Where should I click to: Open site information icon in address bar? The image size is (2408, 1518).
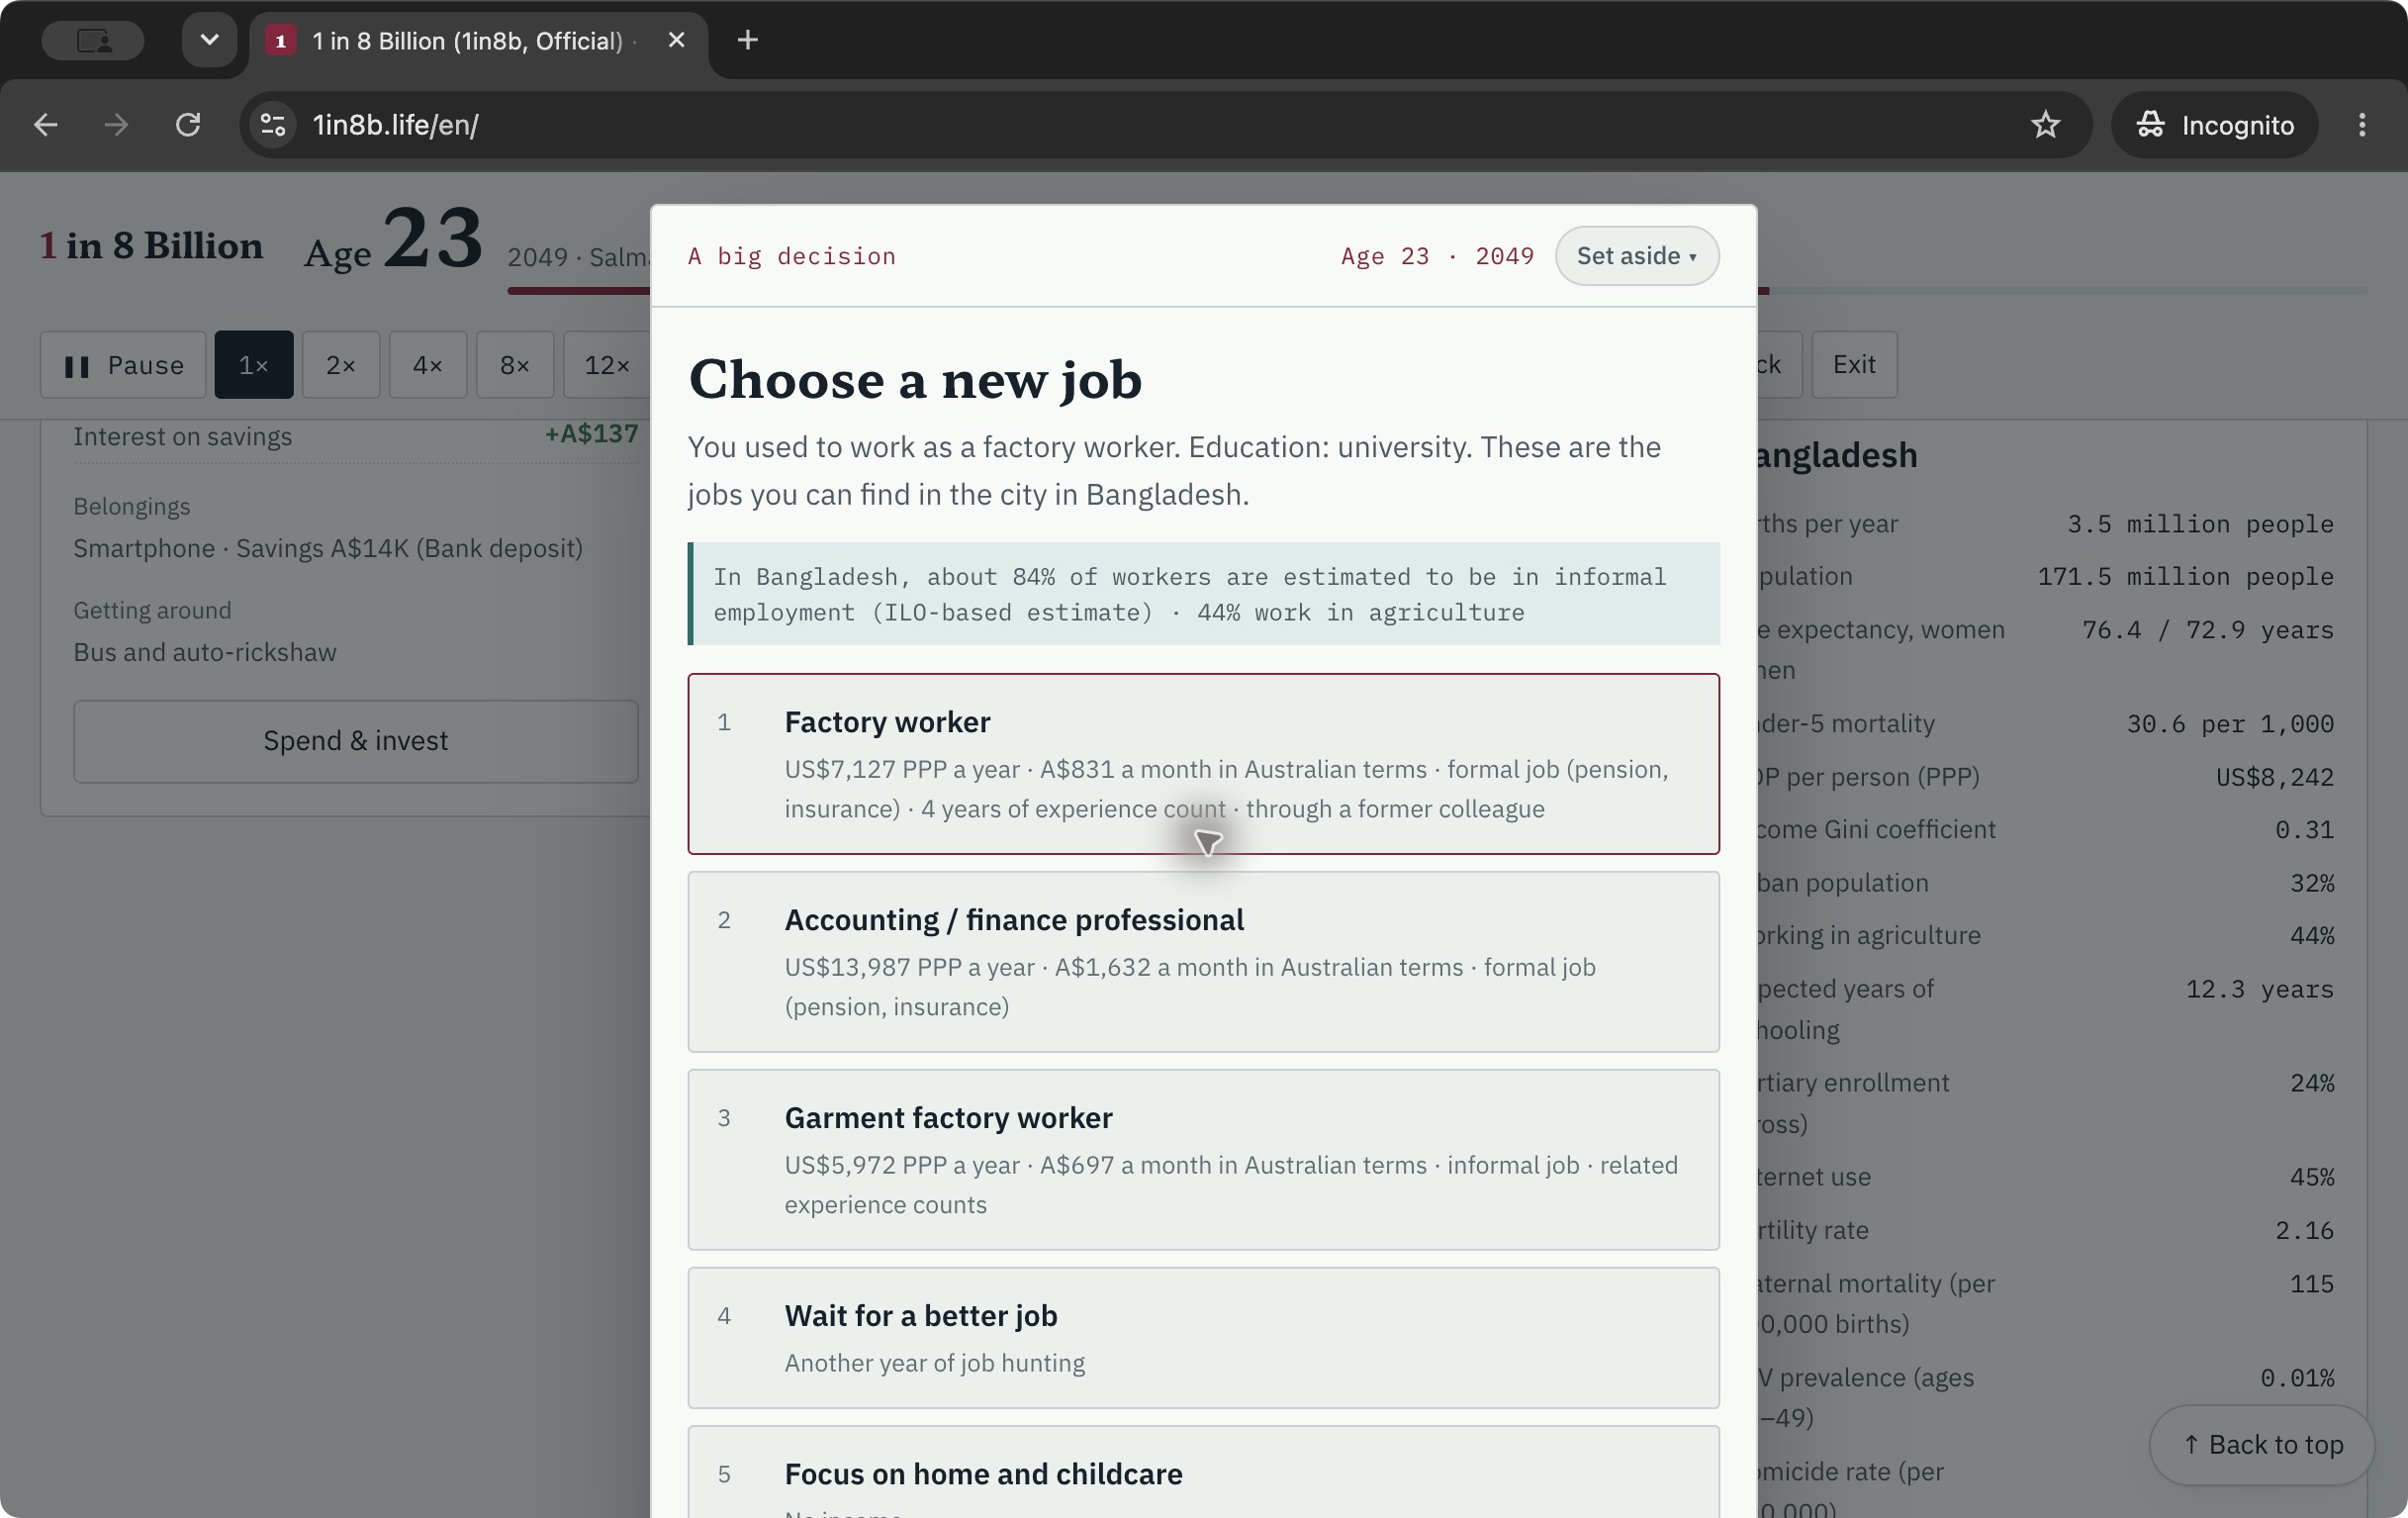tap(273, 125)
